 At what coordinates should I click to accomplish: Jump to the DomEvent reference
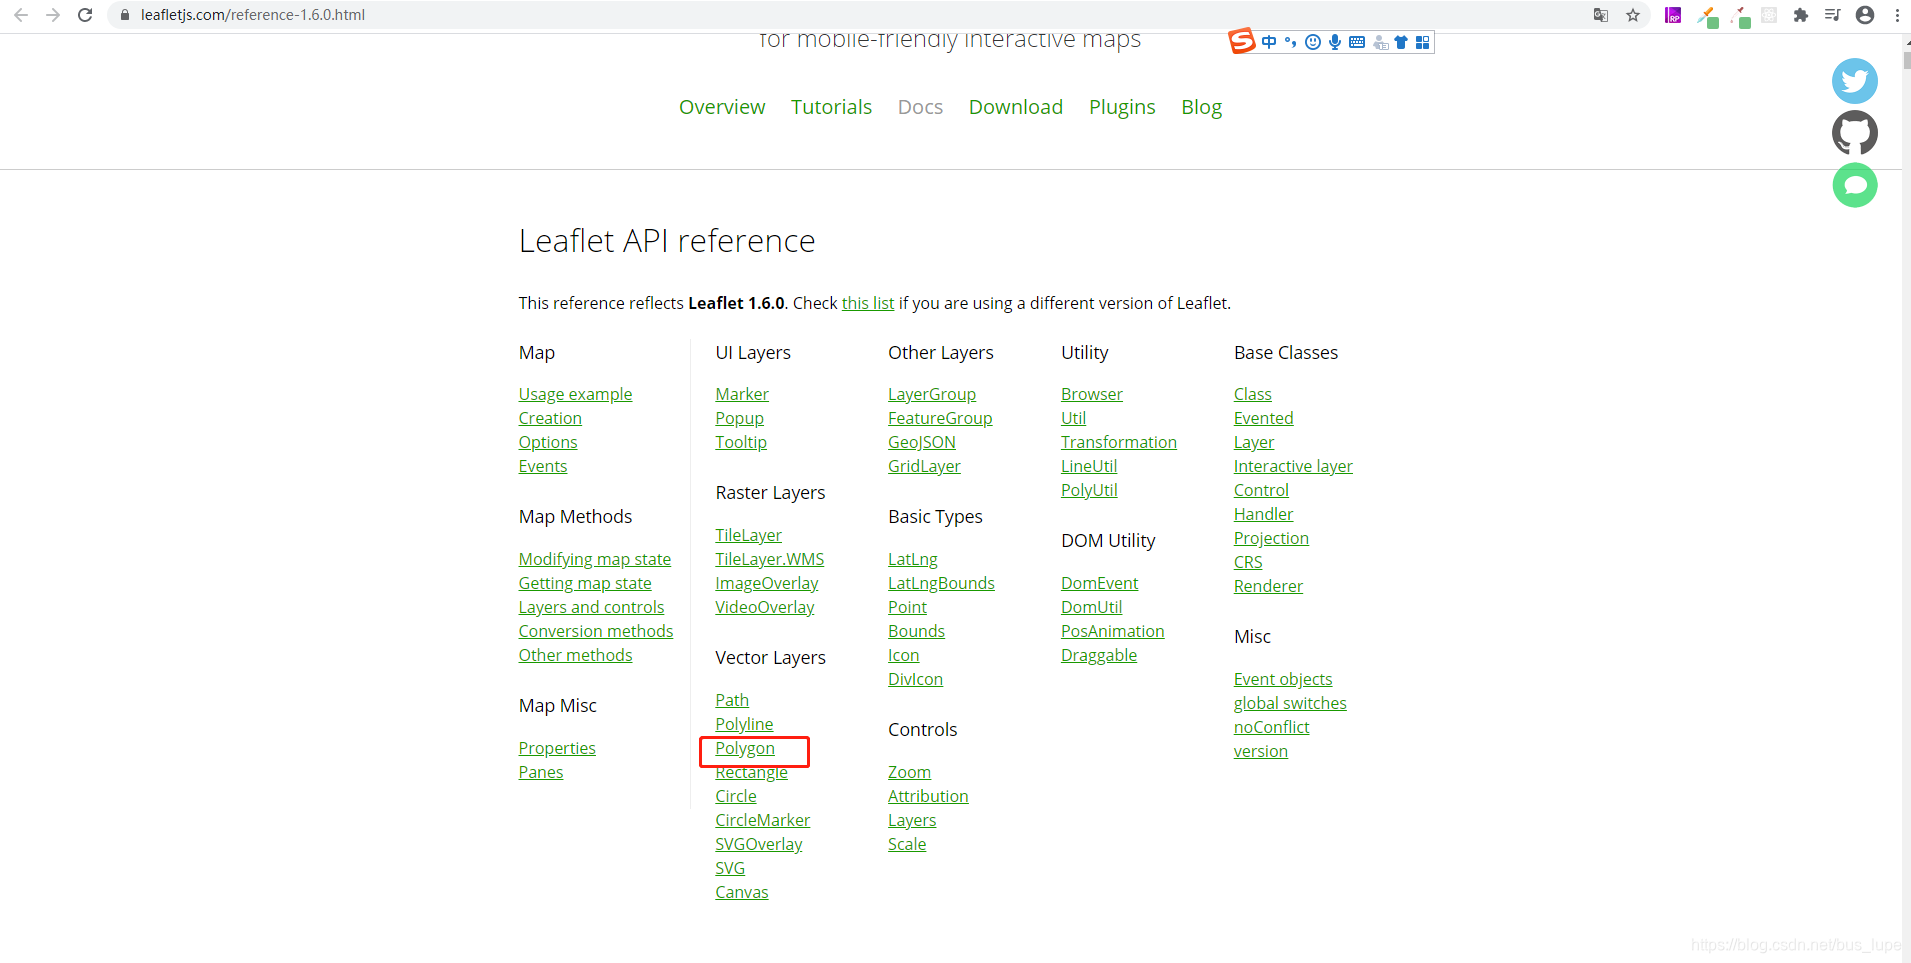pos(1100,583)
